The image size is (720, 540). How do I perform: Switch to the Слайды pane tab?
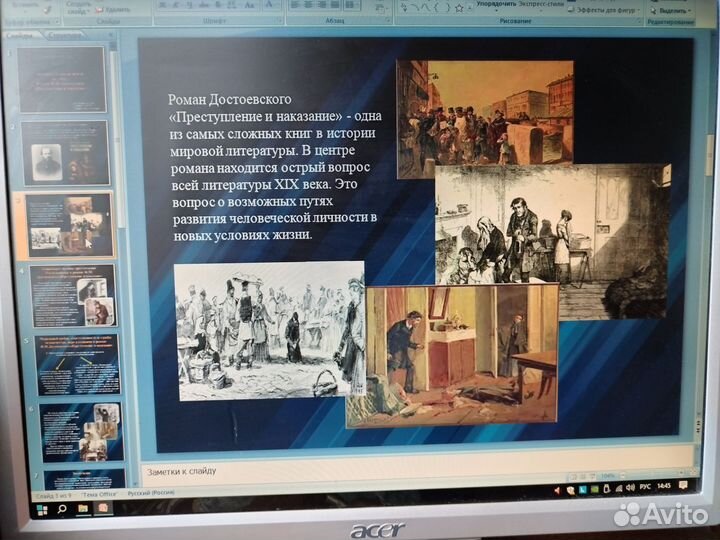pyautogui.click(x=22, y=36)
